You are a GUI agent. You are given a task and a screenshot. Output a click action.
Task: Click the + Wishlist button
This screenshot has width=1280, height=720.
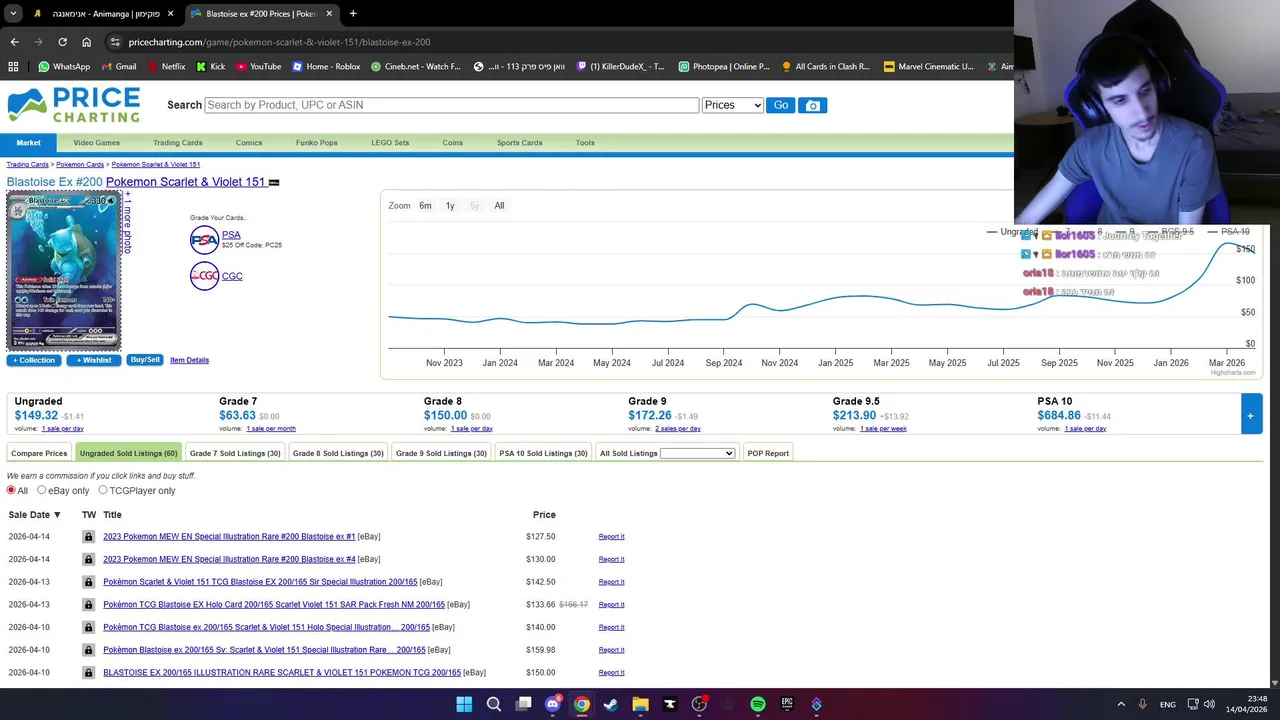(x=93, y=360)
